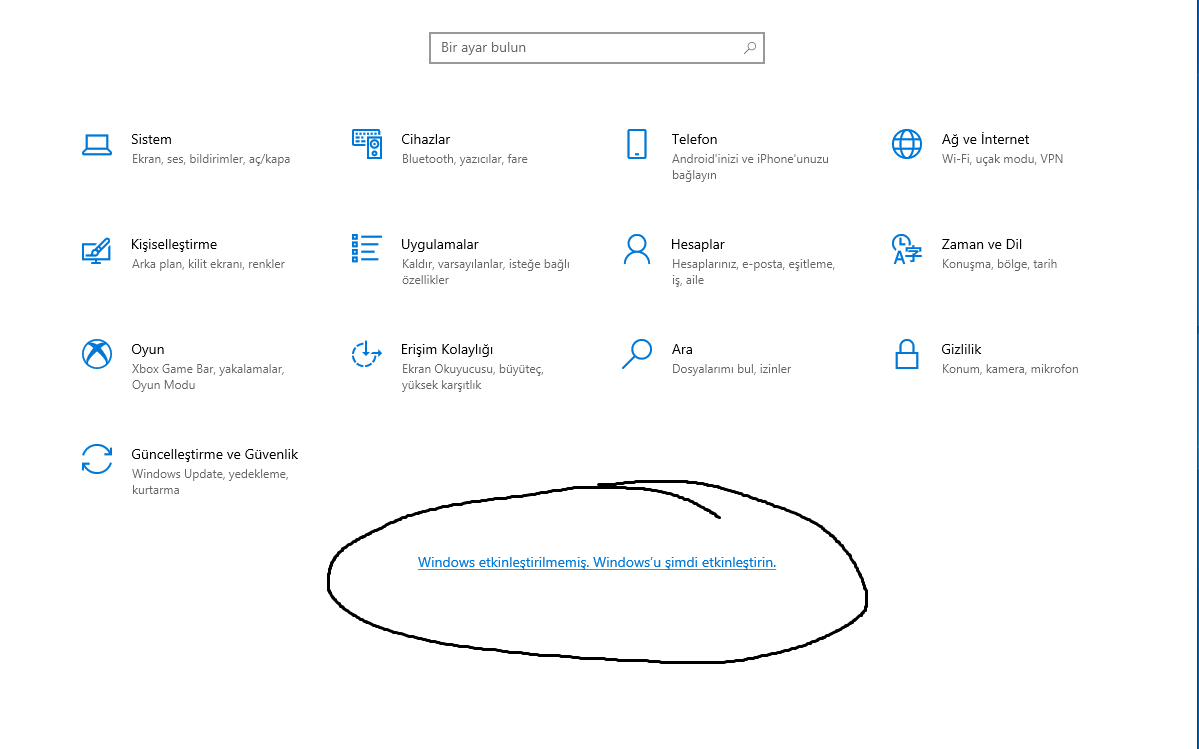Screen dimensions: 1199x749
Task: Click 'Hesaplarınız, e-posta, eşitleme, iş, aile' text
Action: (x=753, y=272)
